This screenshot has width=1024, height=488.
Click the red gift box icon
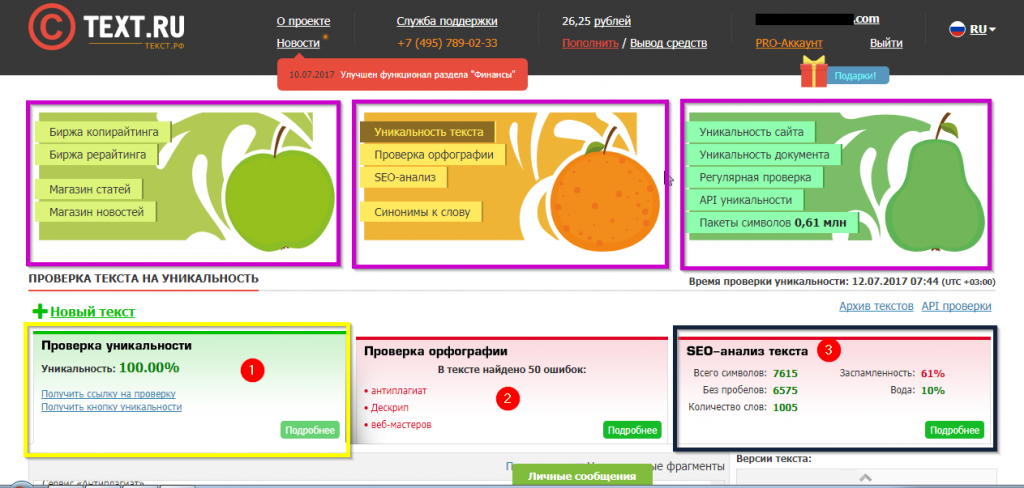coord(814,72)
